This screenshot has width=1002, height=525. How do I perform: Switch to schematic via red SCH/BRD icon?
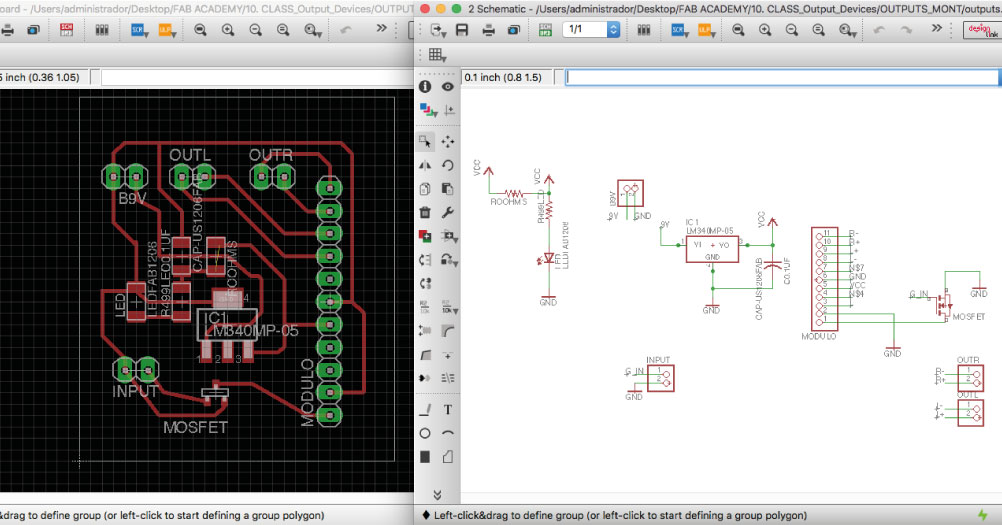(x=66, y=30)
